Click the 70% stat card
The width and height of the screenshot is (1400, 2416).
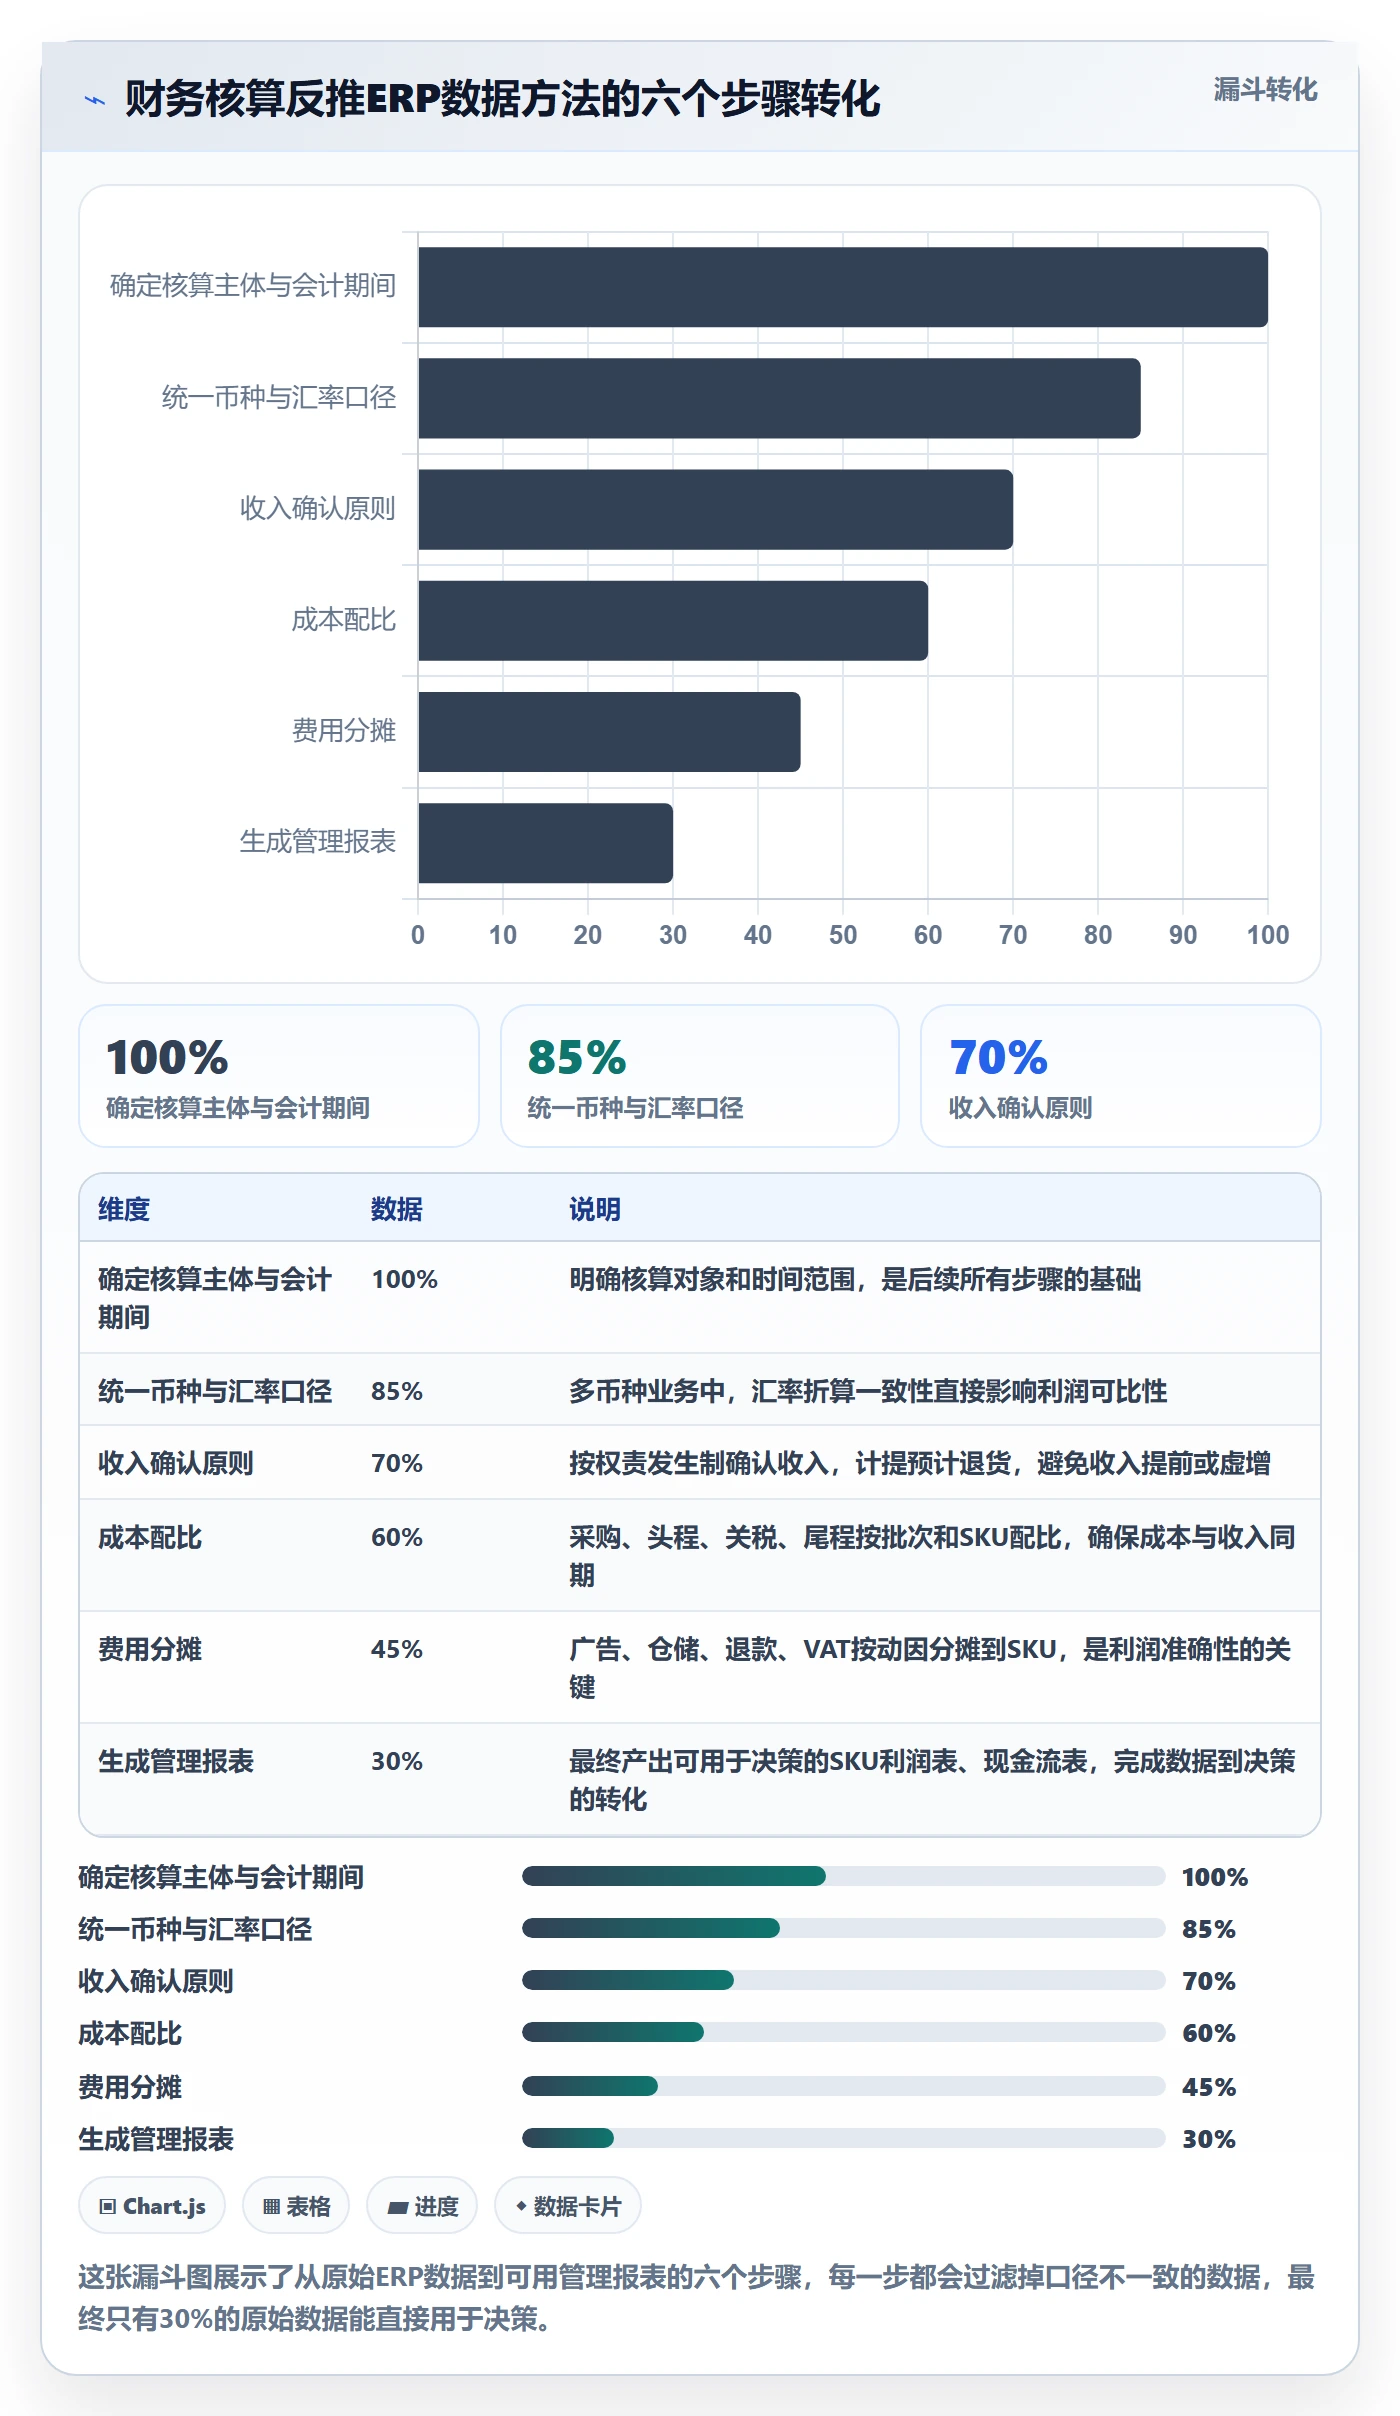click(x=1121, y=1076)
